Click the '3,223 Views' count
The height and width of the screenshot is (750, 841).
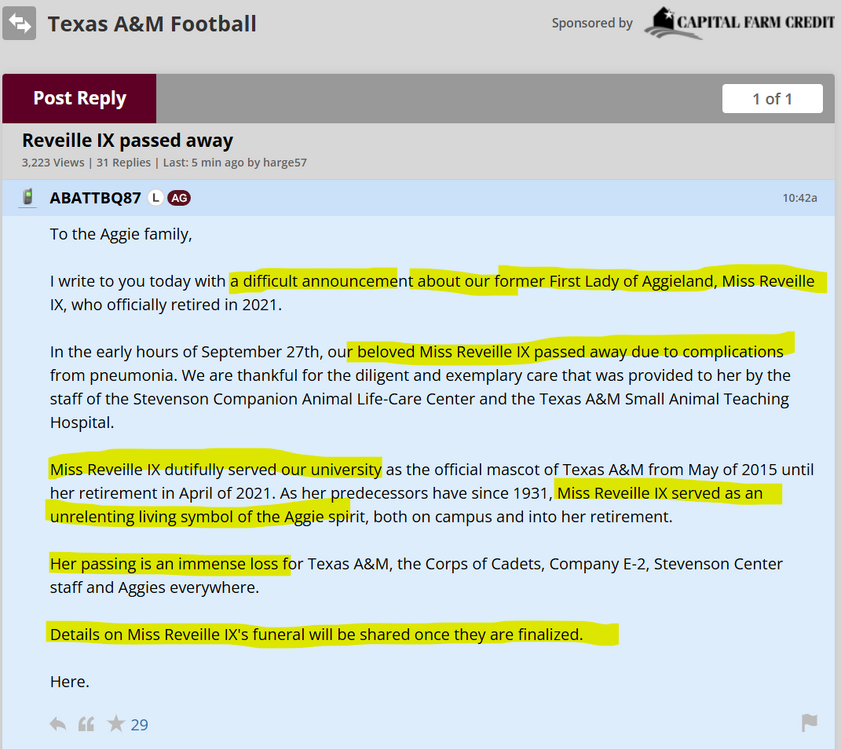point(53,162)
